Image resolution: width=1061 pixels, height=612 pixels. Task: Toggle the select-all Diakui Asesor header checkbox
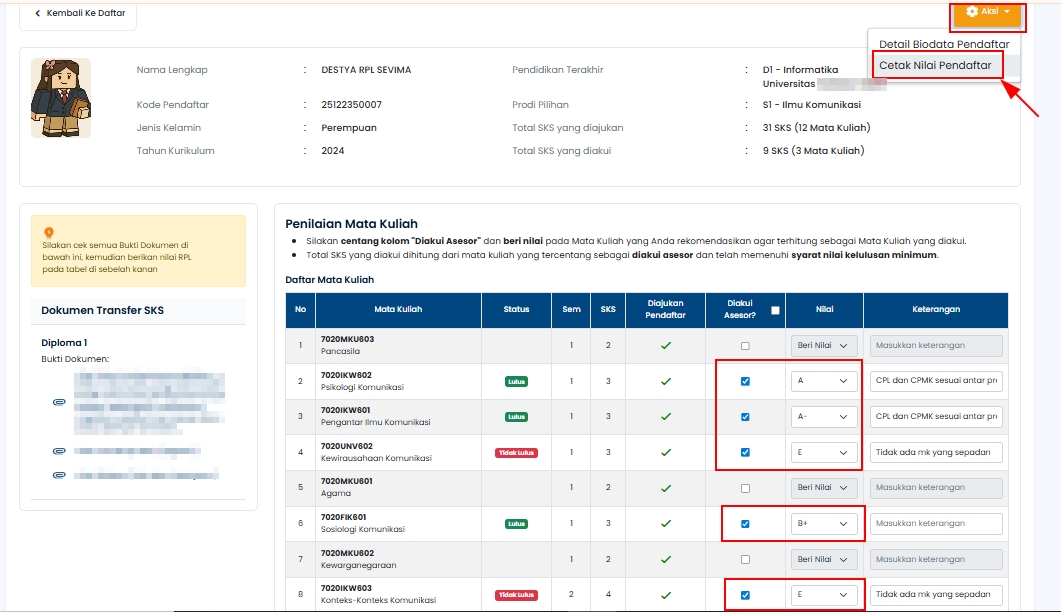[774, 310]
